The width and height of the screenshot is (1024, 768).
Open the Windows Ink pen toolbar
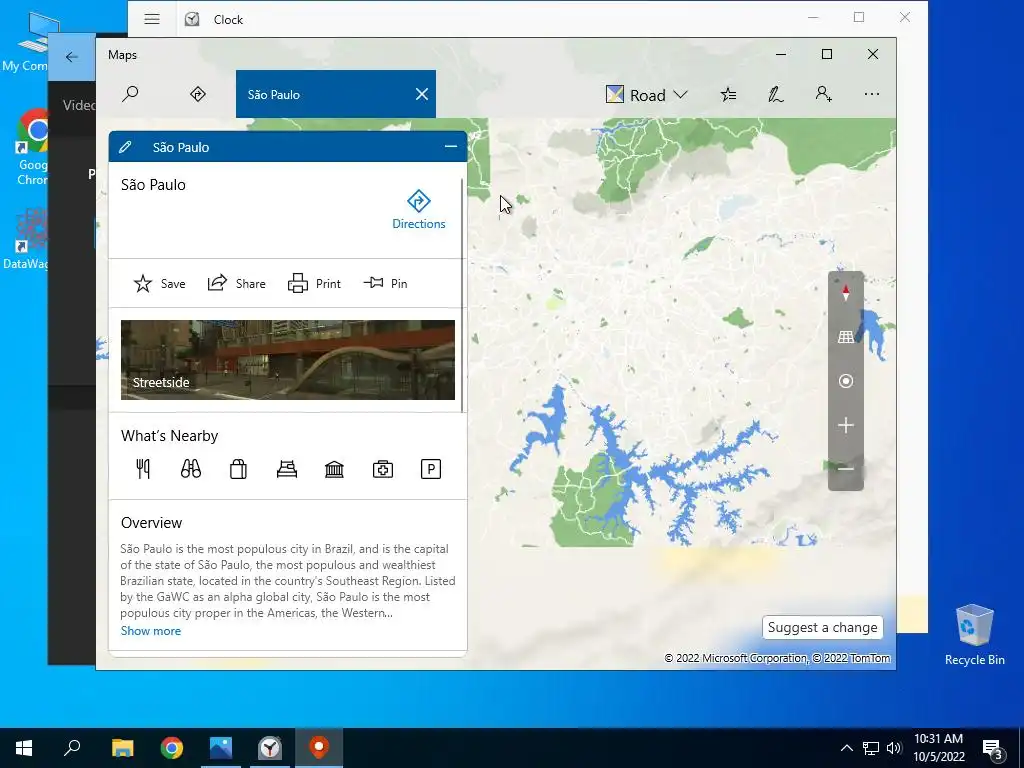[775, 95]
